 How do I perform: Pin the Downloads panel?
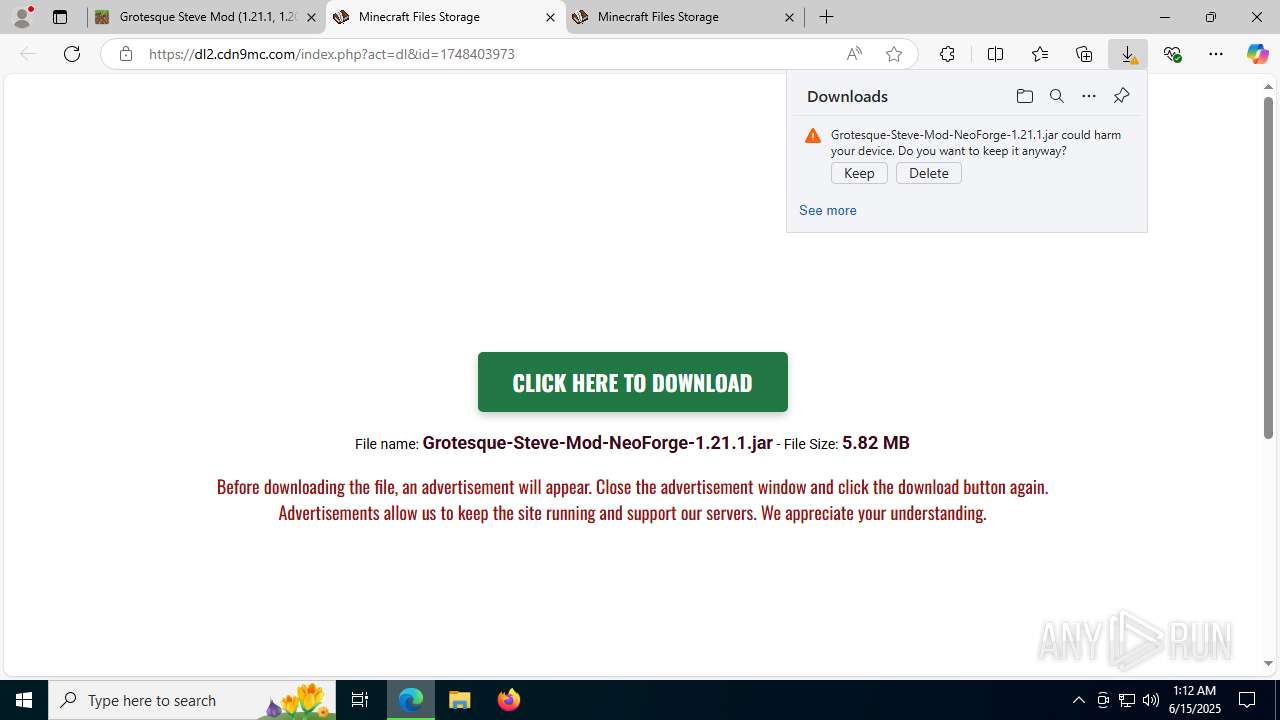pos(1121,96)
